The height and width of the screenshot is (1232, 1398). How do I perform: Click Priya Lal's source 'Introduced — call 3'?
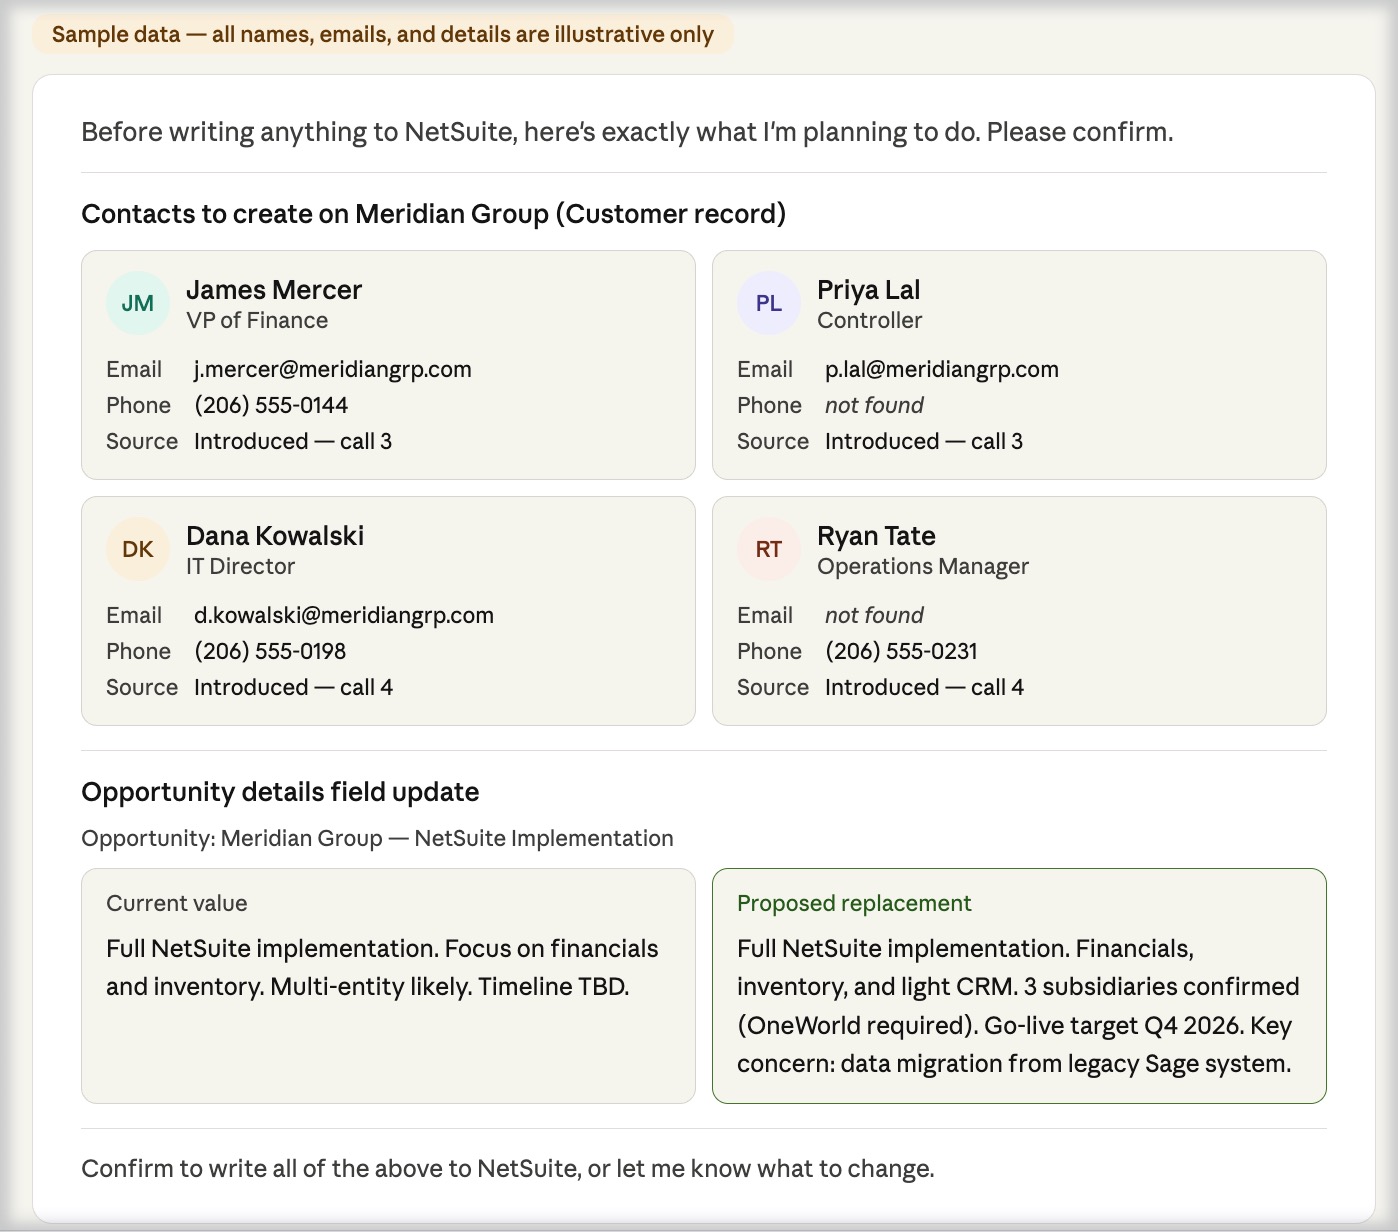tap(924, 441)
